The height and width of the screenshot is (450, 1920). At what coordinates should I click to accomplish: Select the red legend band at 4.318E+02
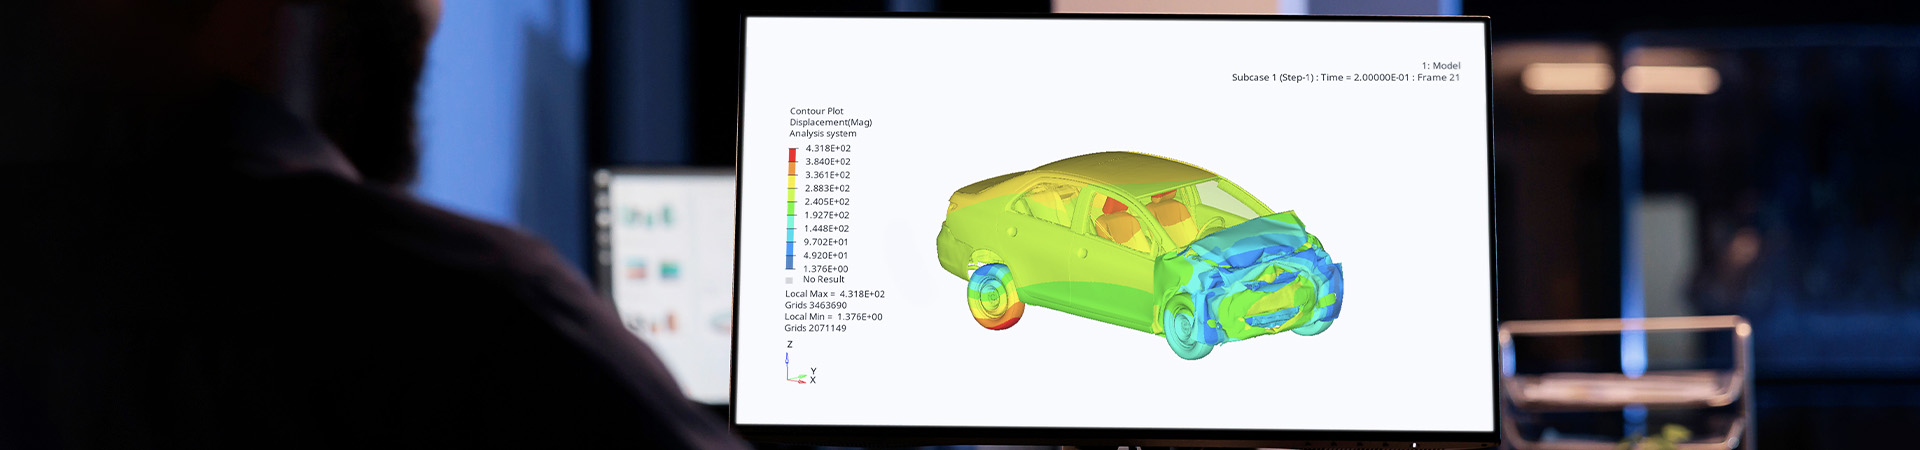(x=793, y=154)
